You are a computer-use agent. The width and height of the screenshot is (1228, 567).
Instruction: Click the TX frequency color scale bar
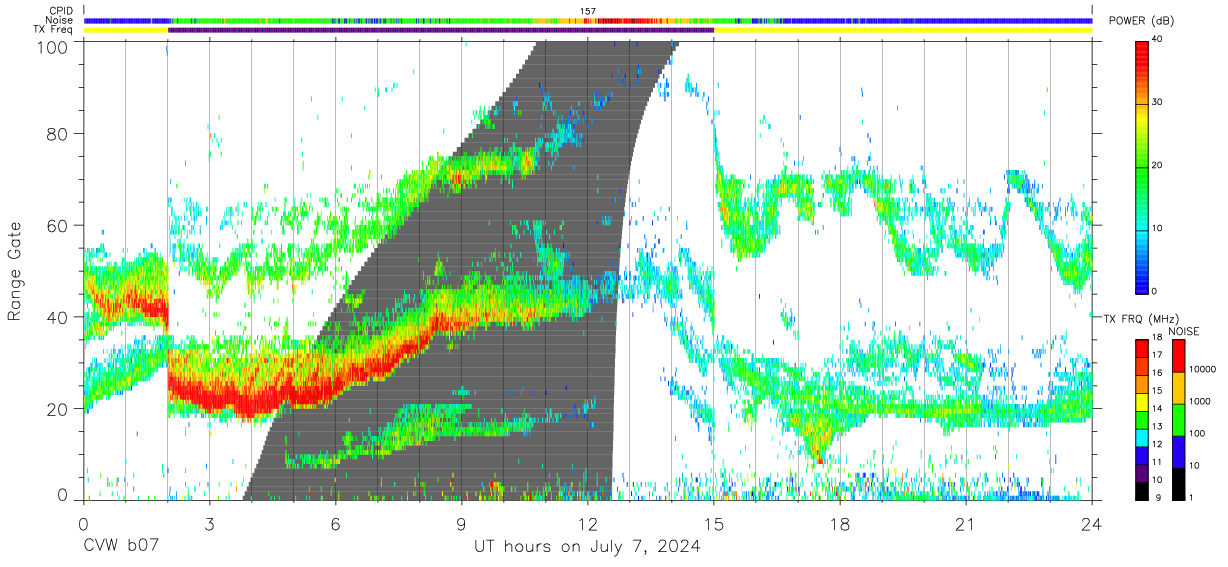coord(1140,420)
